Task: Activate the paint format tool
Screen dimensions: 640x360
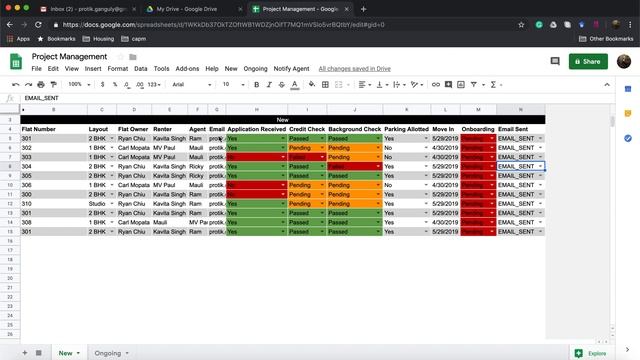Action: tap(53, 84)
